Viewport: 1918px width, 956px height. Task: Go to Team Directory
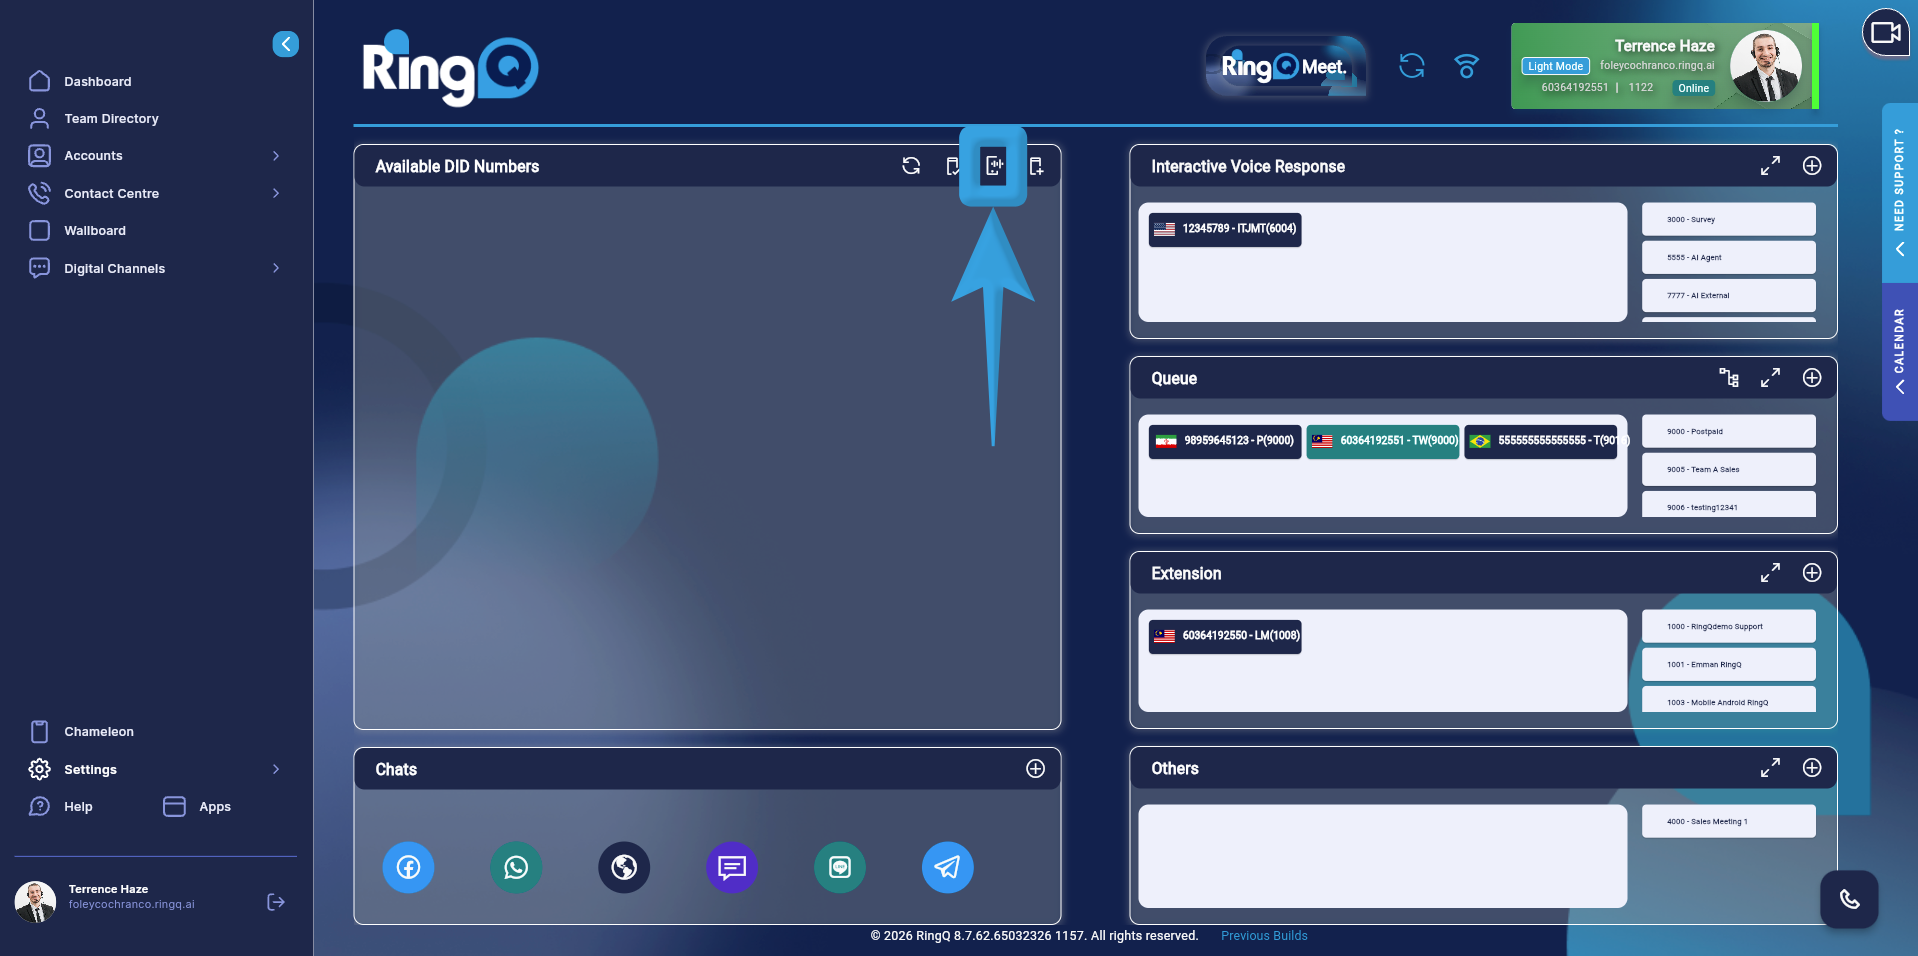[111, 119]
